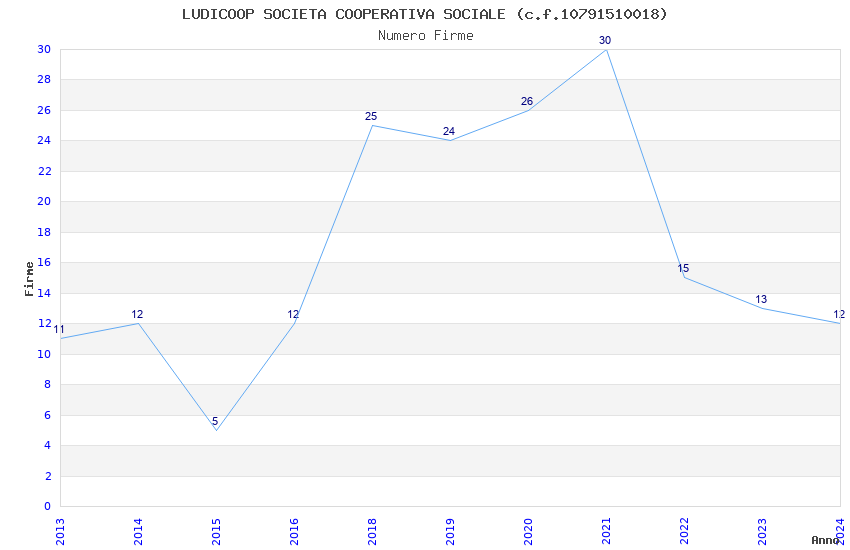Click the data label 15 at 2022
Viewport: 850px width, 550px height.
(683, 268)
